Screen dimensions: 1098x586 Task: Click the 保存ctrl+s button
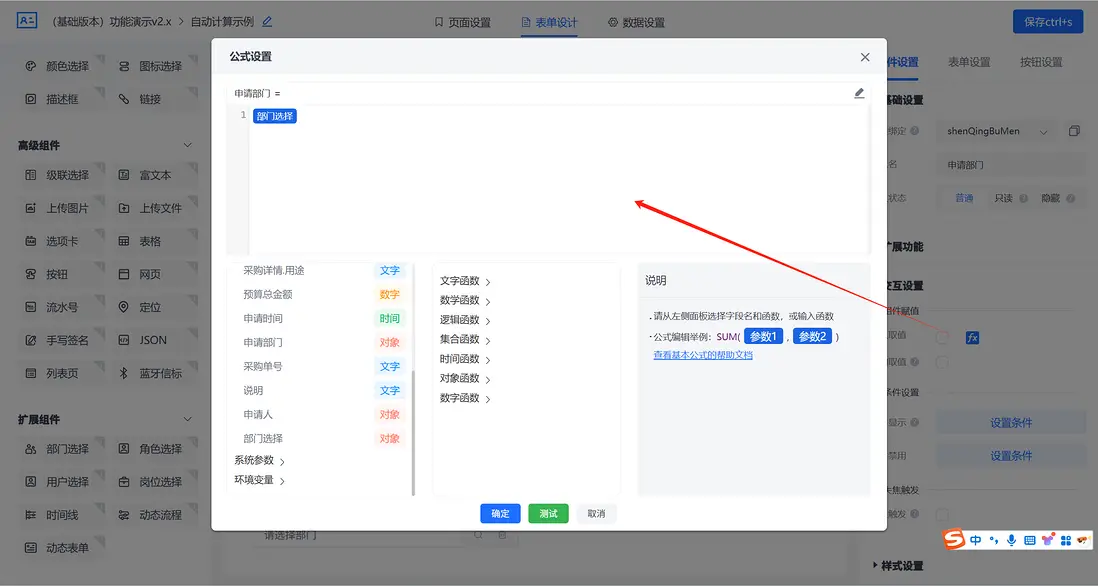point(1048,22)
